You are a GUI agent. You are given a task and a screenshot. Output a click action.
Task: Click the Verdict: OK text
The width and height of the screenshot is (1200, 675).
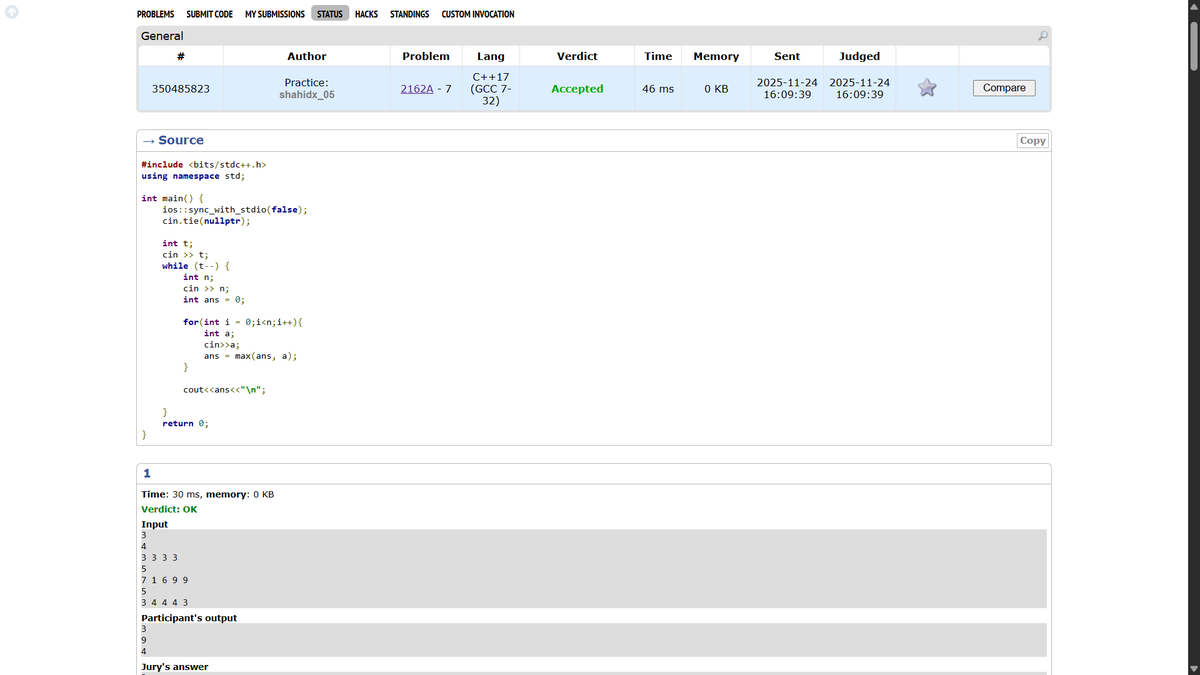point(170,509)
